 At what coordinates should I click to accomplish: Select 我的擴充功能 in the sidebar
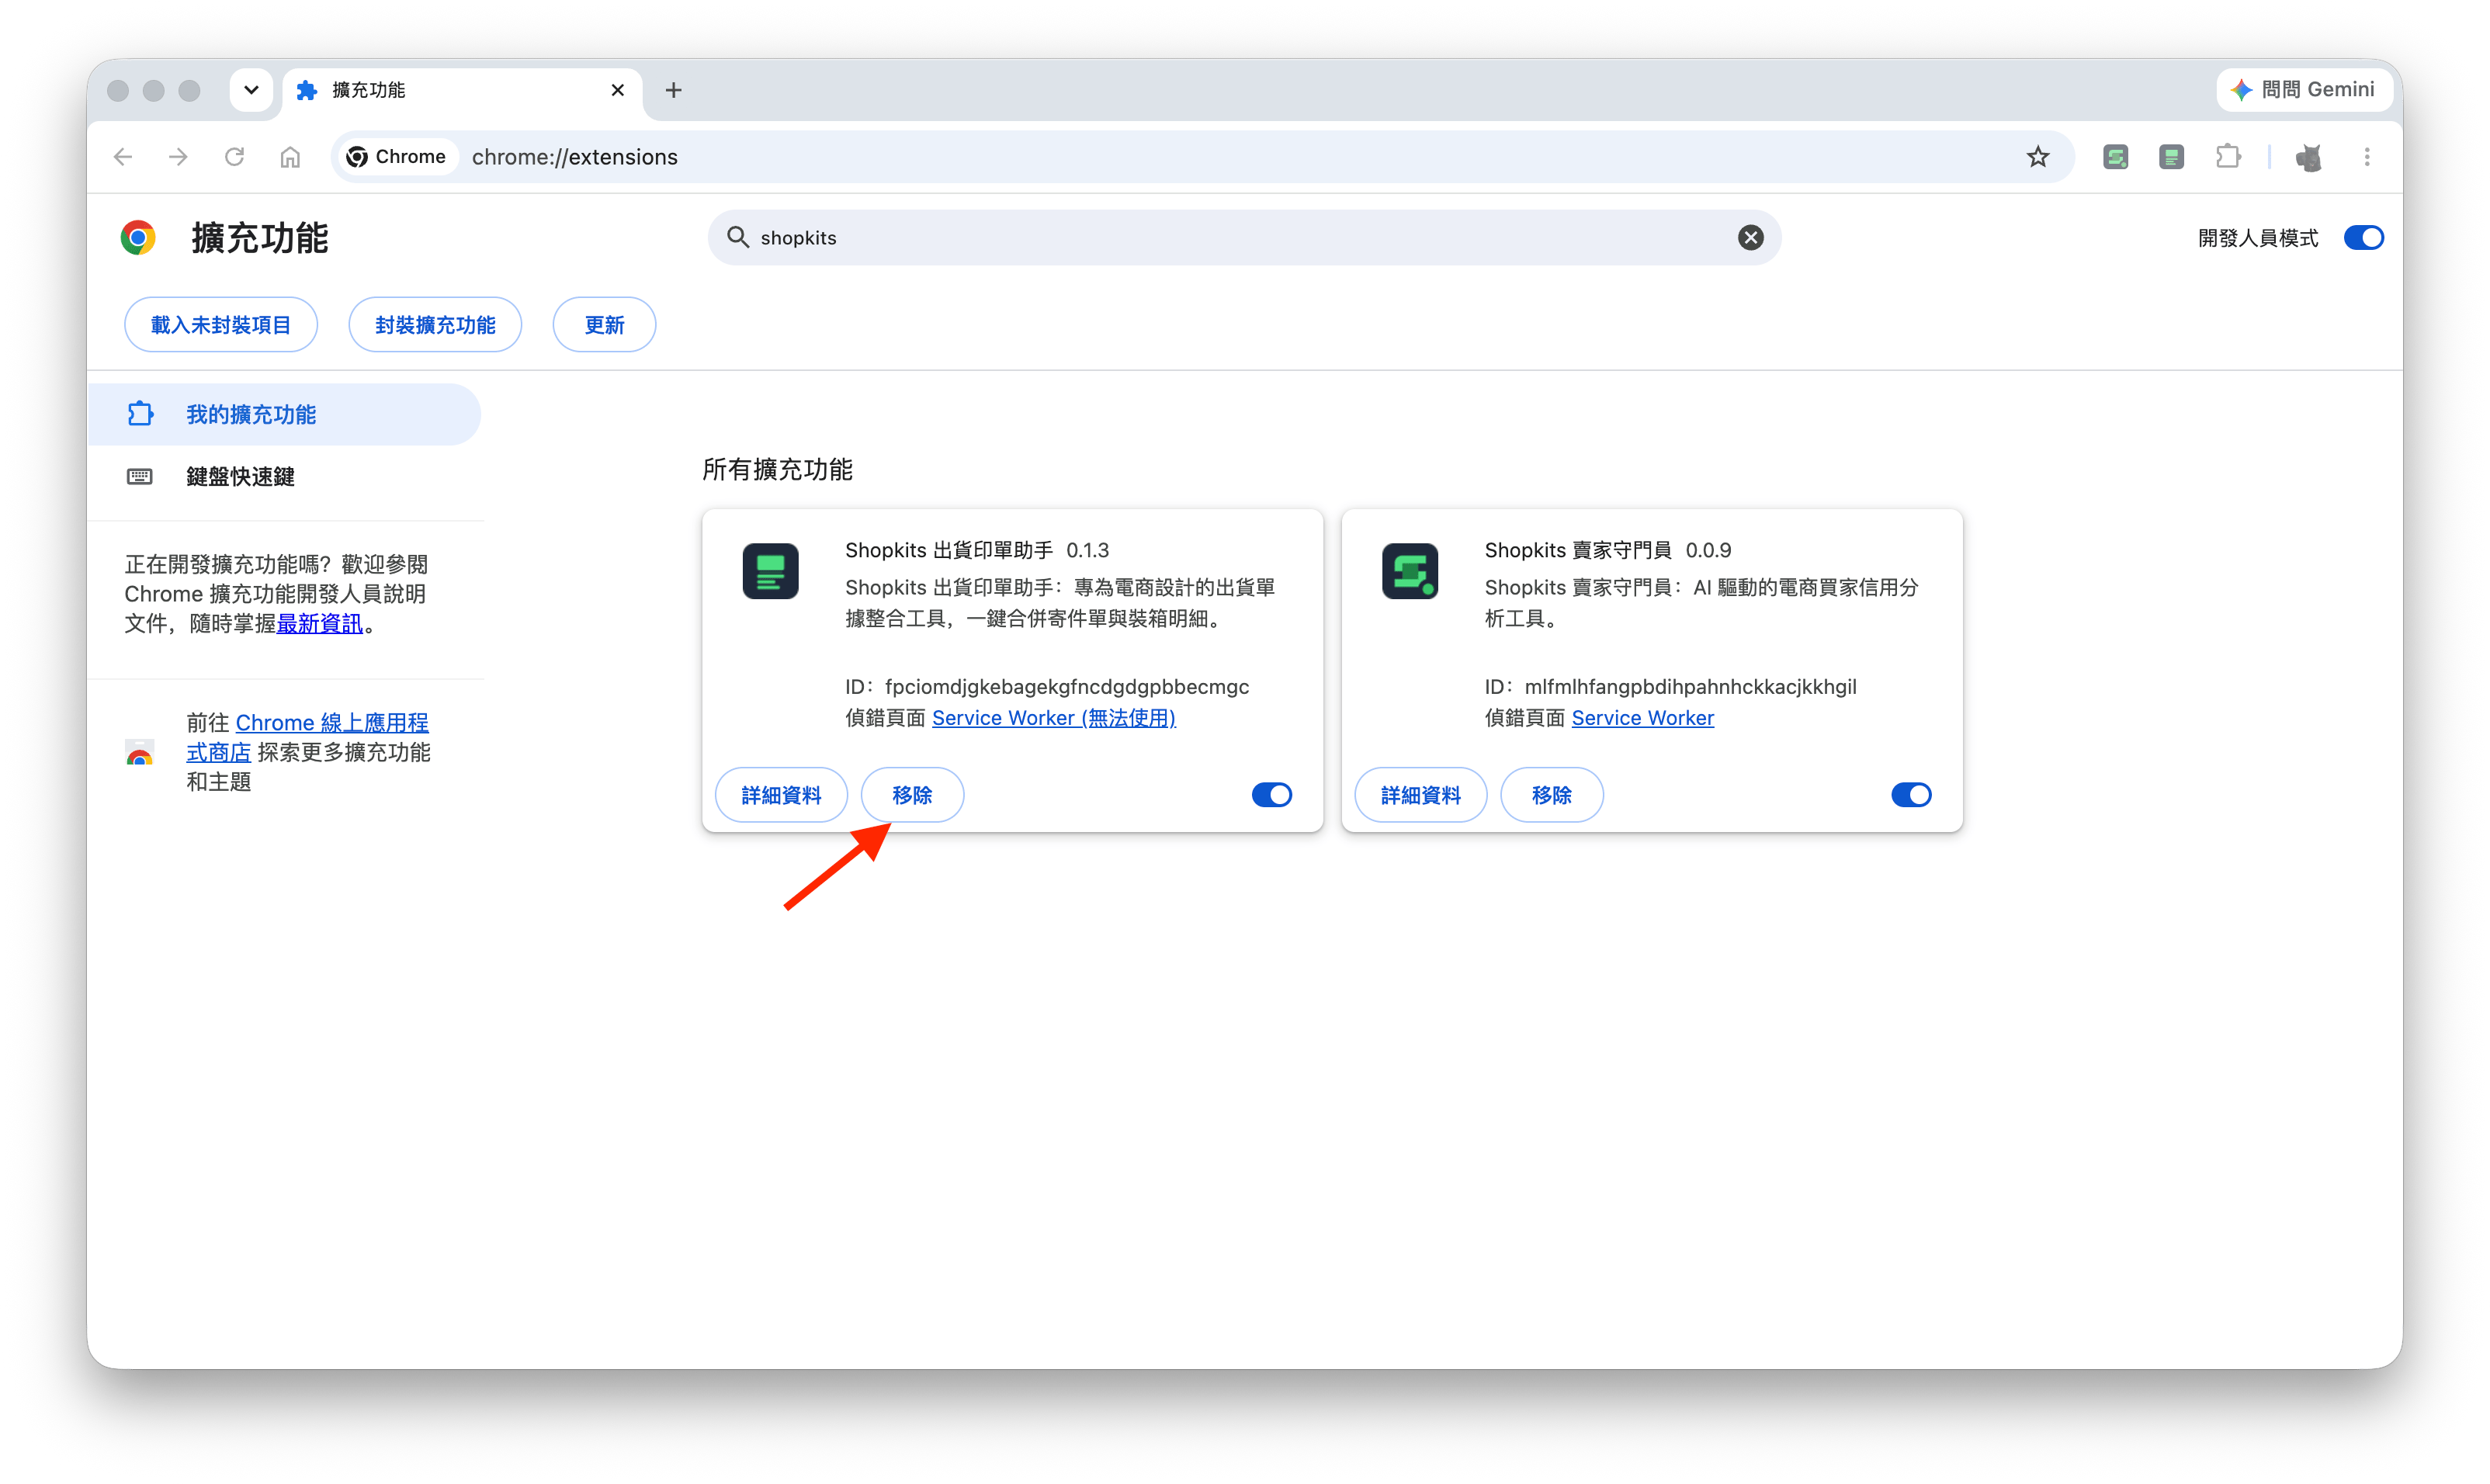coord(284,414)
